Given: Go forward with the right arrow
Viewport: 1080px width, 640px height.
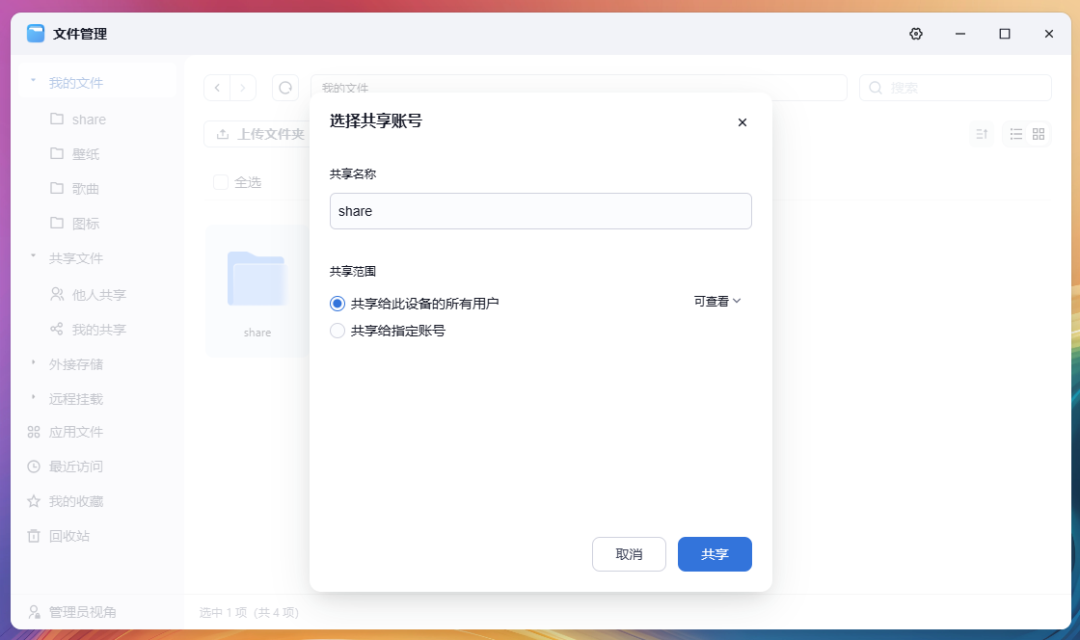Looking at the screenshot, I should coord(242,87).
